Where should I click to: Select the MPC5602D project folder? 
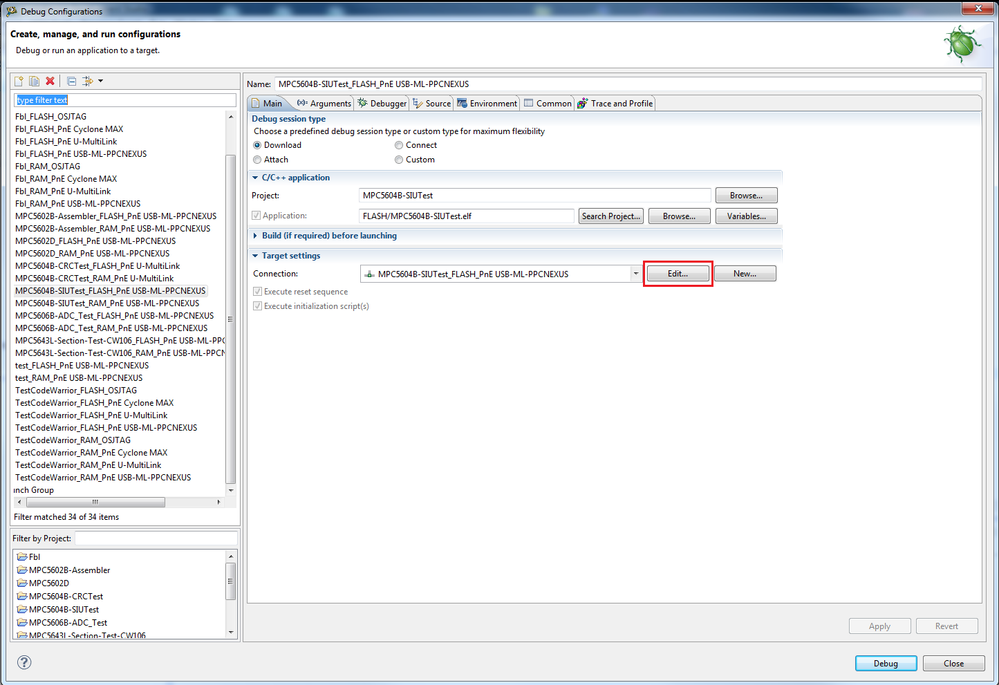pos(43,583)
